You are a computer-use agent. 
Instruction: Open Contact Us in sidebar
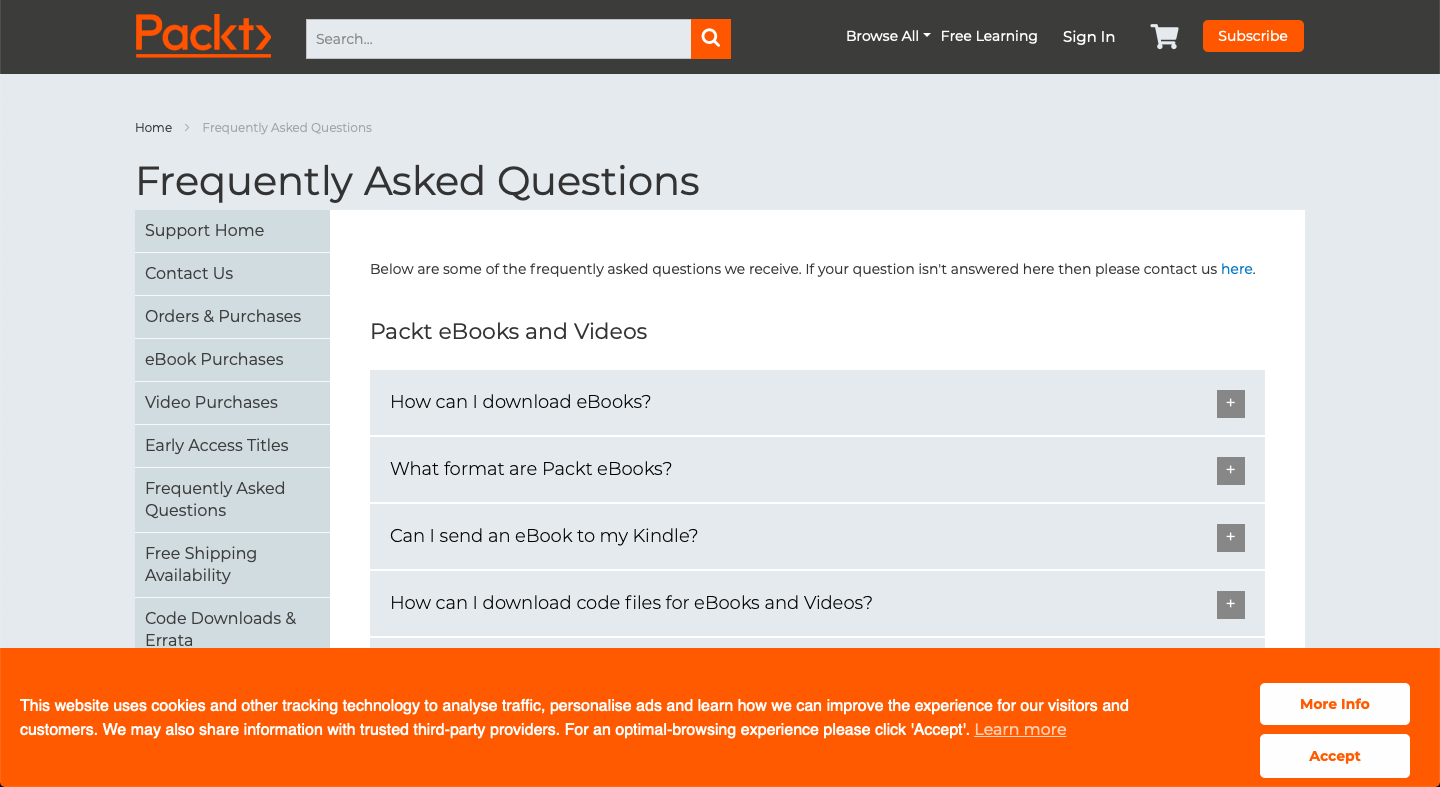pyautogui.click(x=232, y=273)
